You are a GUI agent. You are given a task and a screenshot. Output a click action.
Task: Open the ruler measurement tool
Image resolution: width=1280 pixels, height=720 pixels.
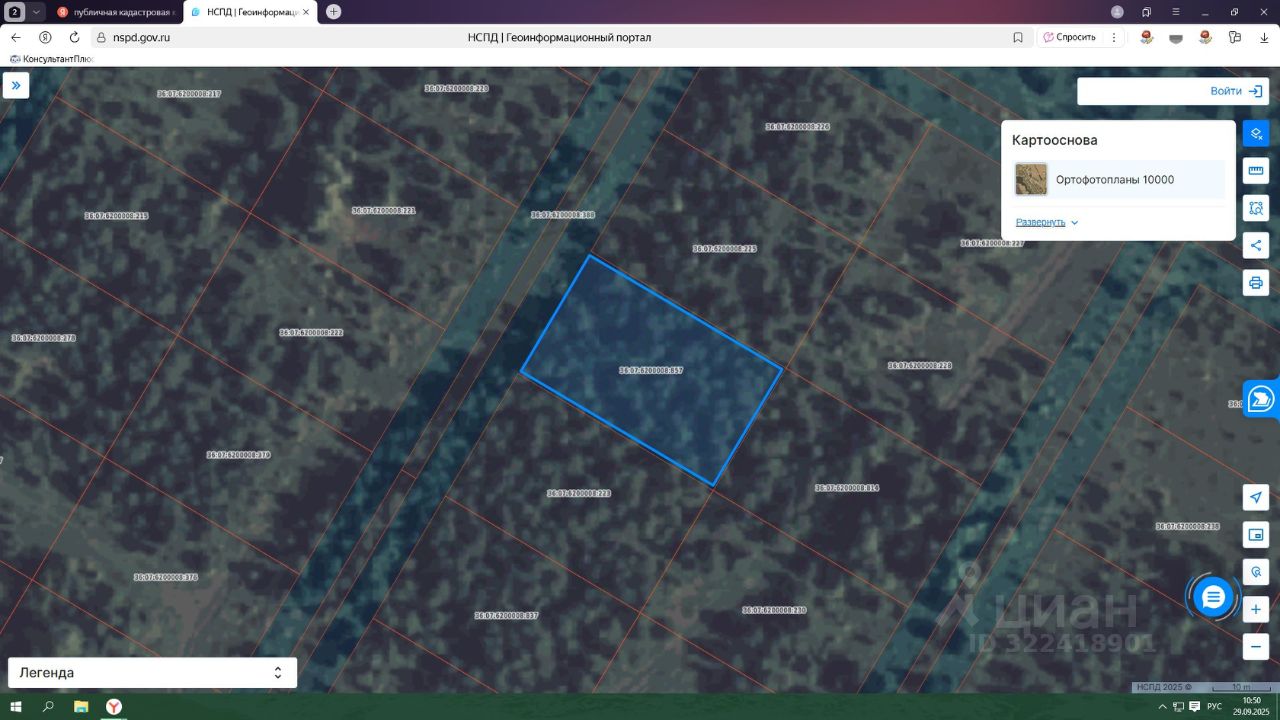1256,170
